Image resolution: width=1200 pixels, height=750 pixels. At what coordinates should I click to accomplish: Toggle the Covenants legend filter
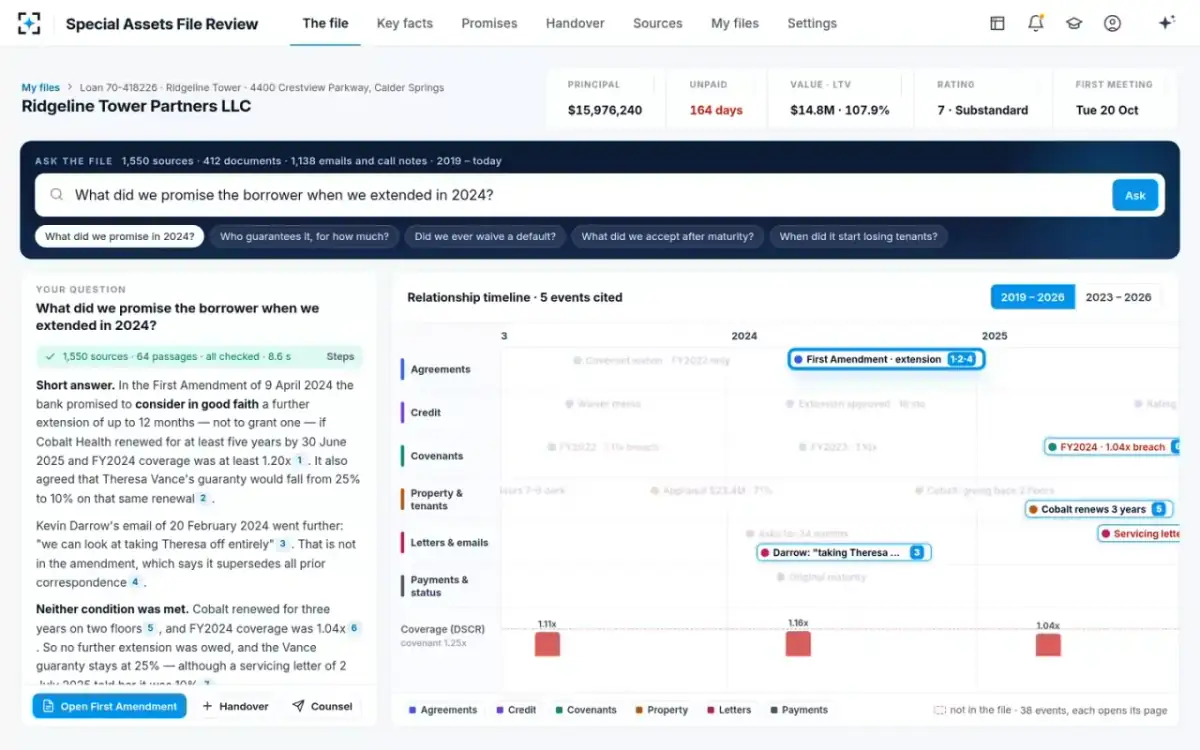(x=585, y=710)
